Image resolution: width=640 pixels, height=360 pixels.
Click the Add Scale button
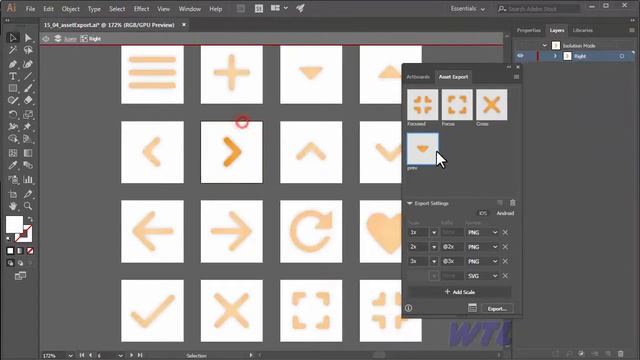[x=460, y=292]
